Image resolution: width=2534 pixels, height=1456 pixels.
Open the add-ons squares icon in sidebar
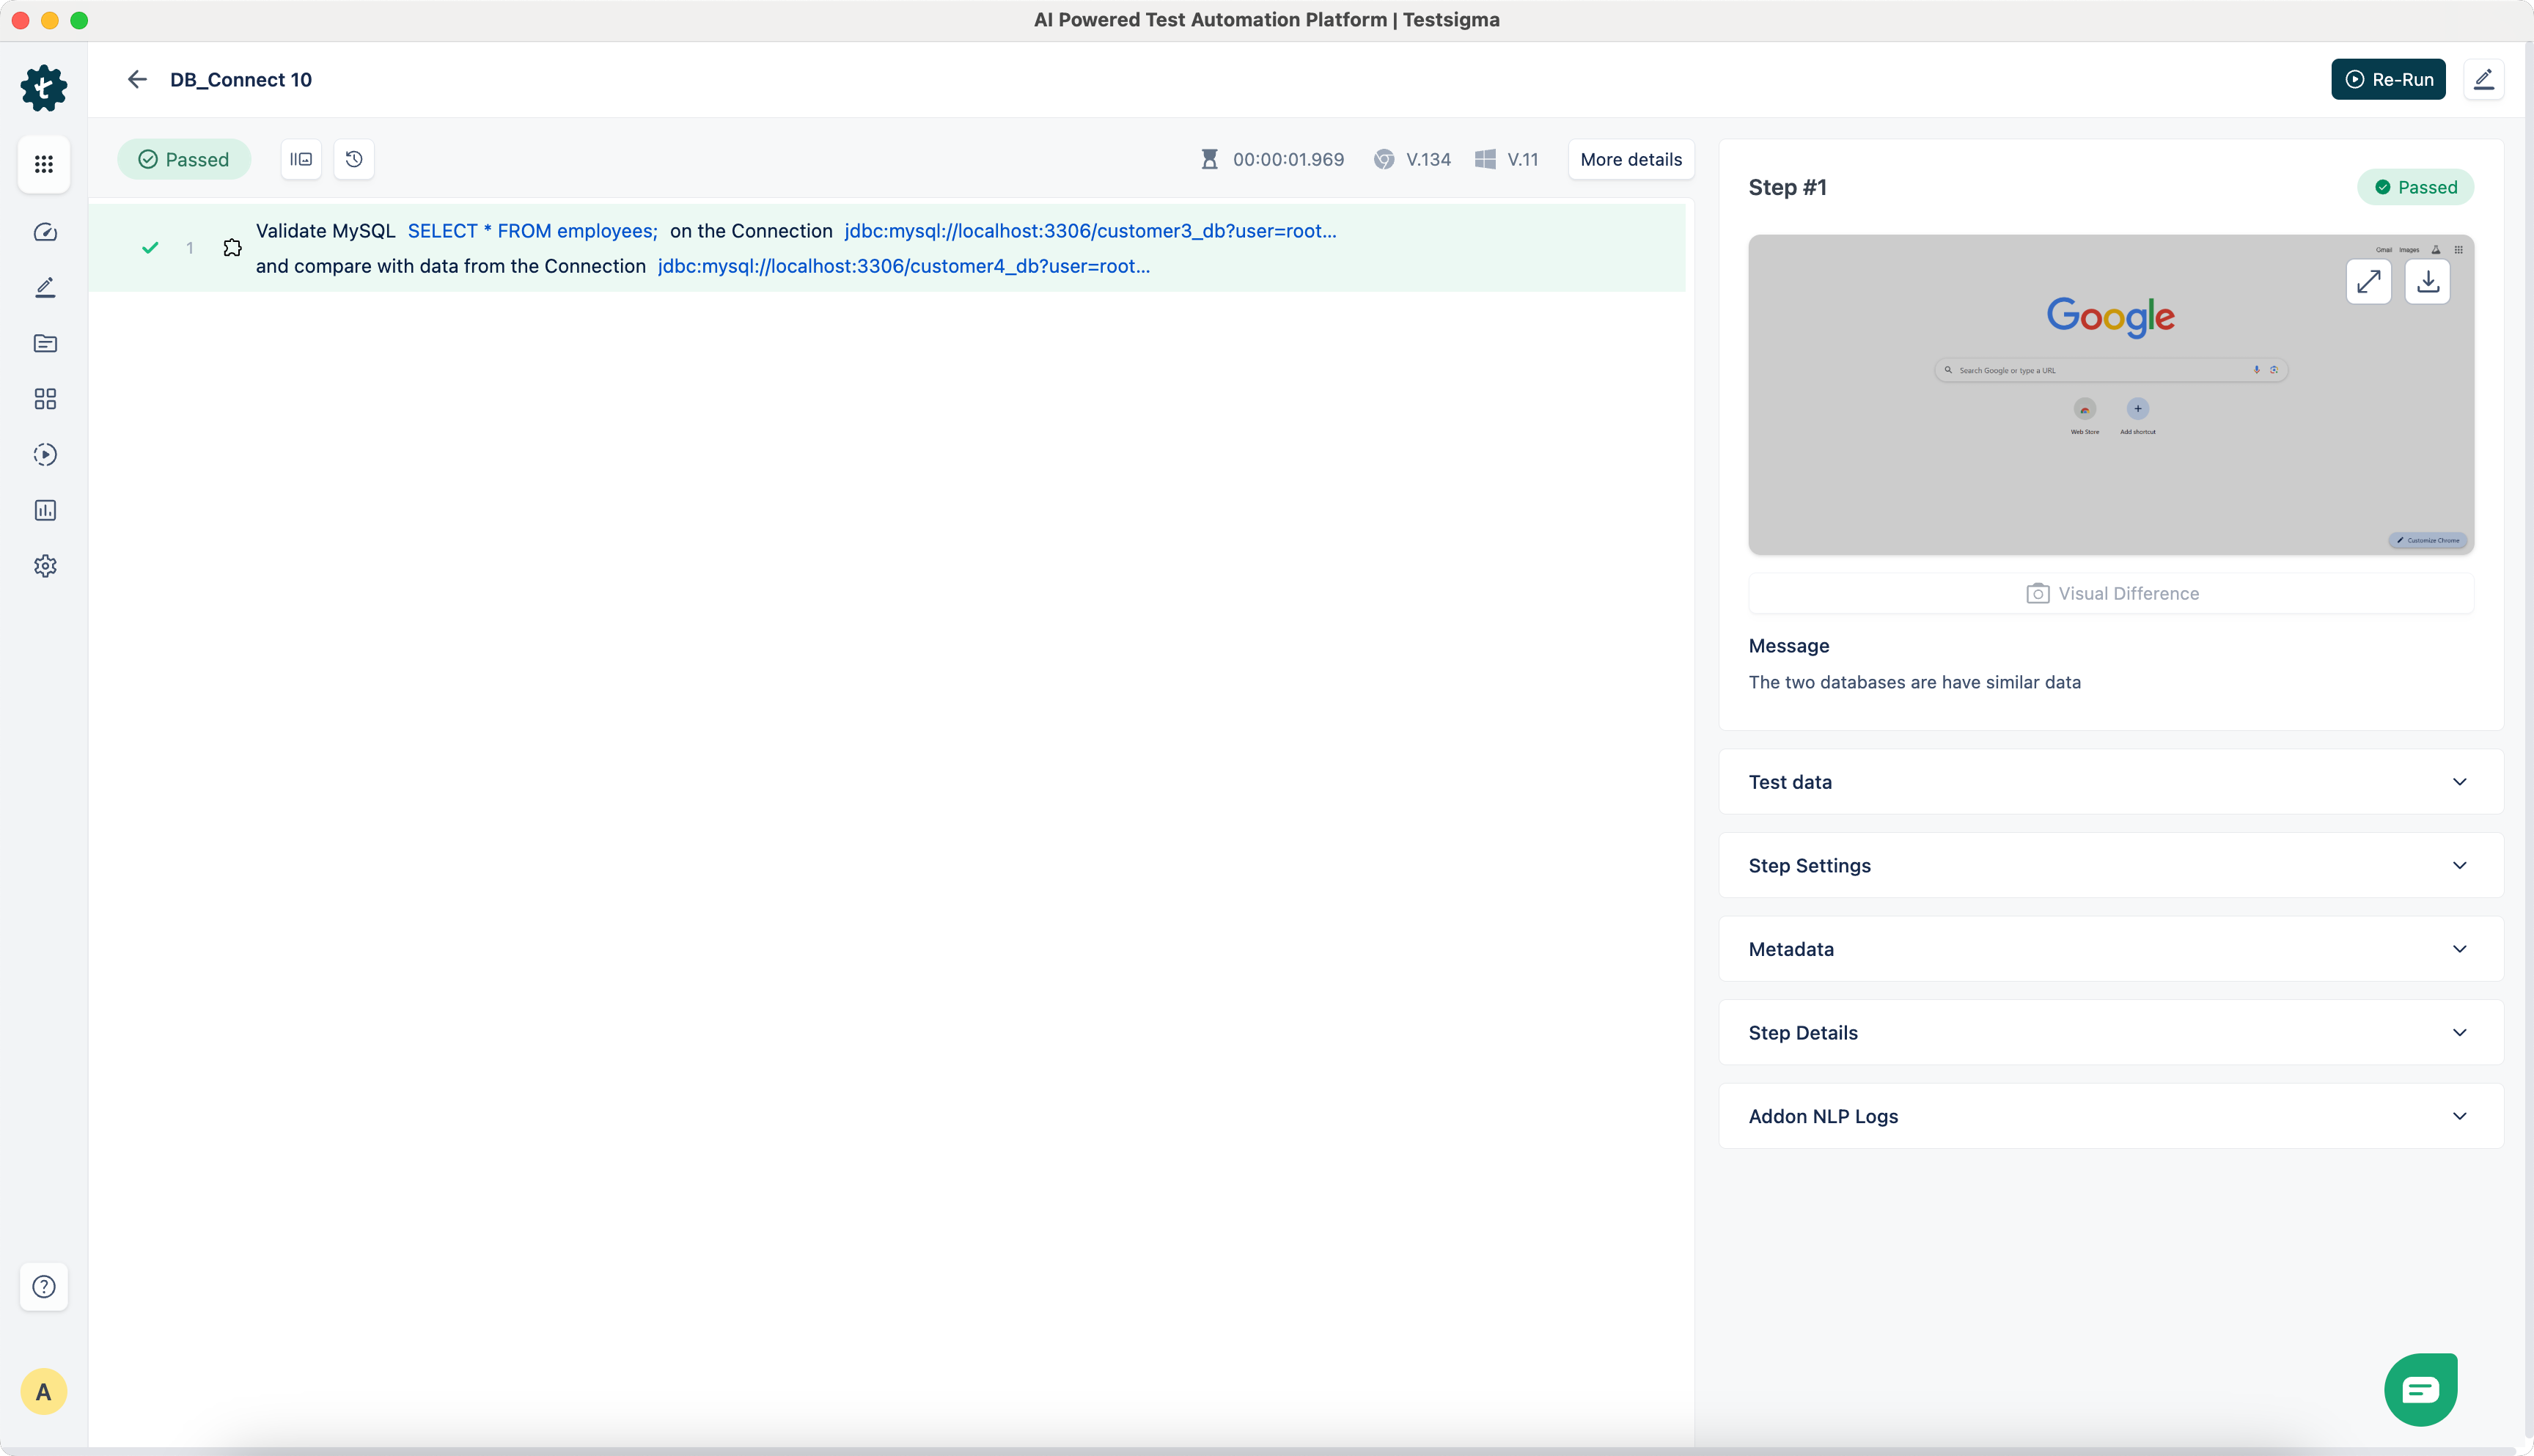click(x=45, y=399)
